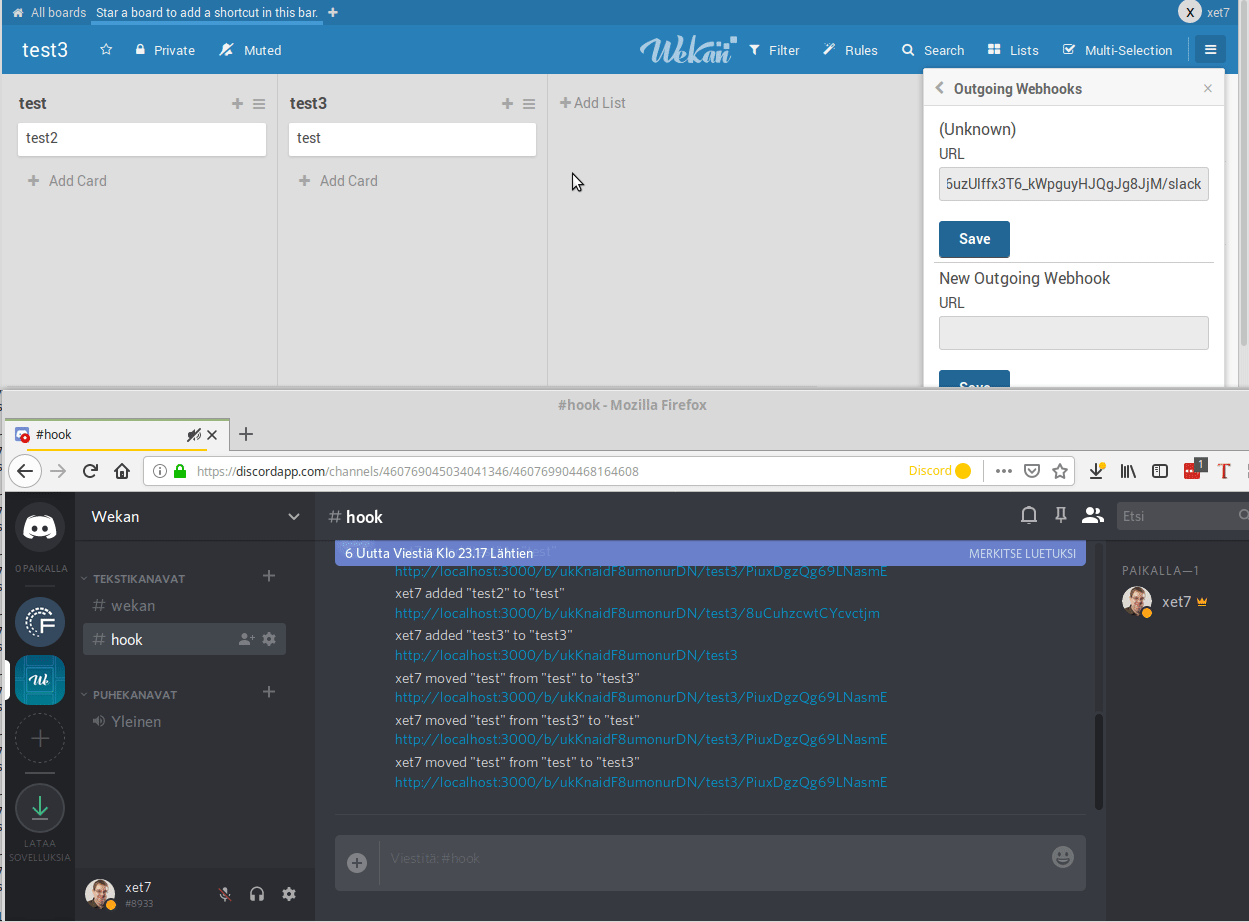Open the test3 board link in chat
This screenshot has width=1249, height=922.
[x=565, y=655]
